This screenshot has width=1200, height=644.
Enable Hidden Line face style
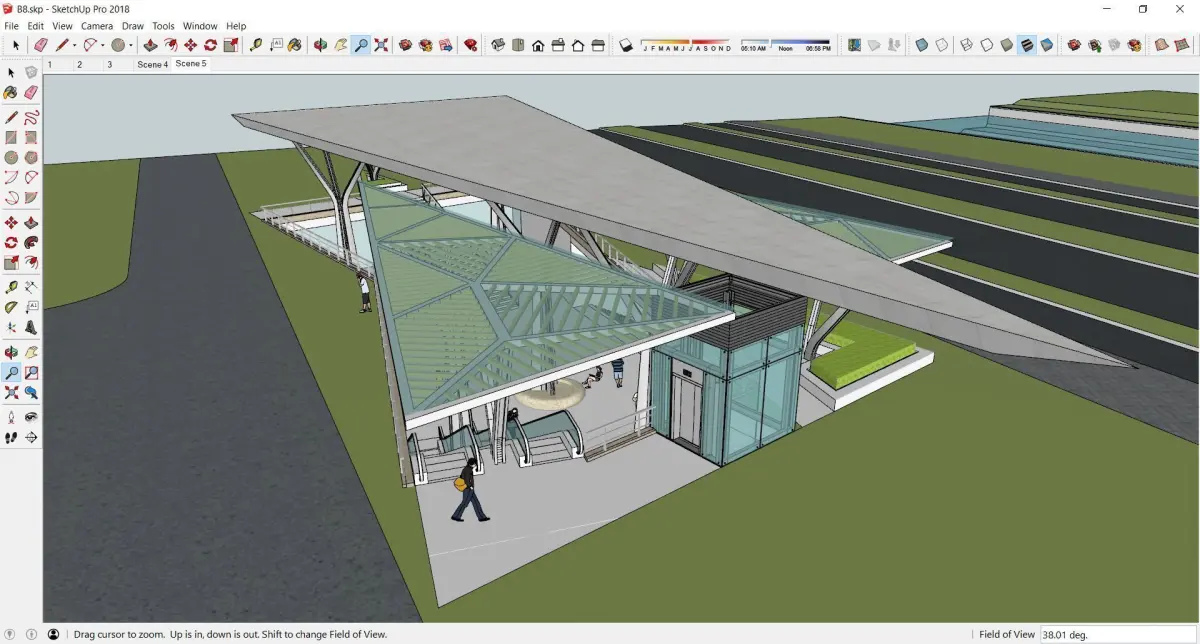986,45
